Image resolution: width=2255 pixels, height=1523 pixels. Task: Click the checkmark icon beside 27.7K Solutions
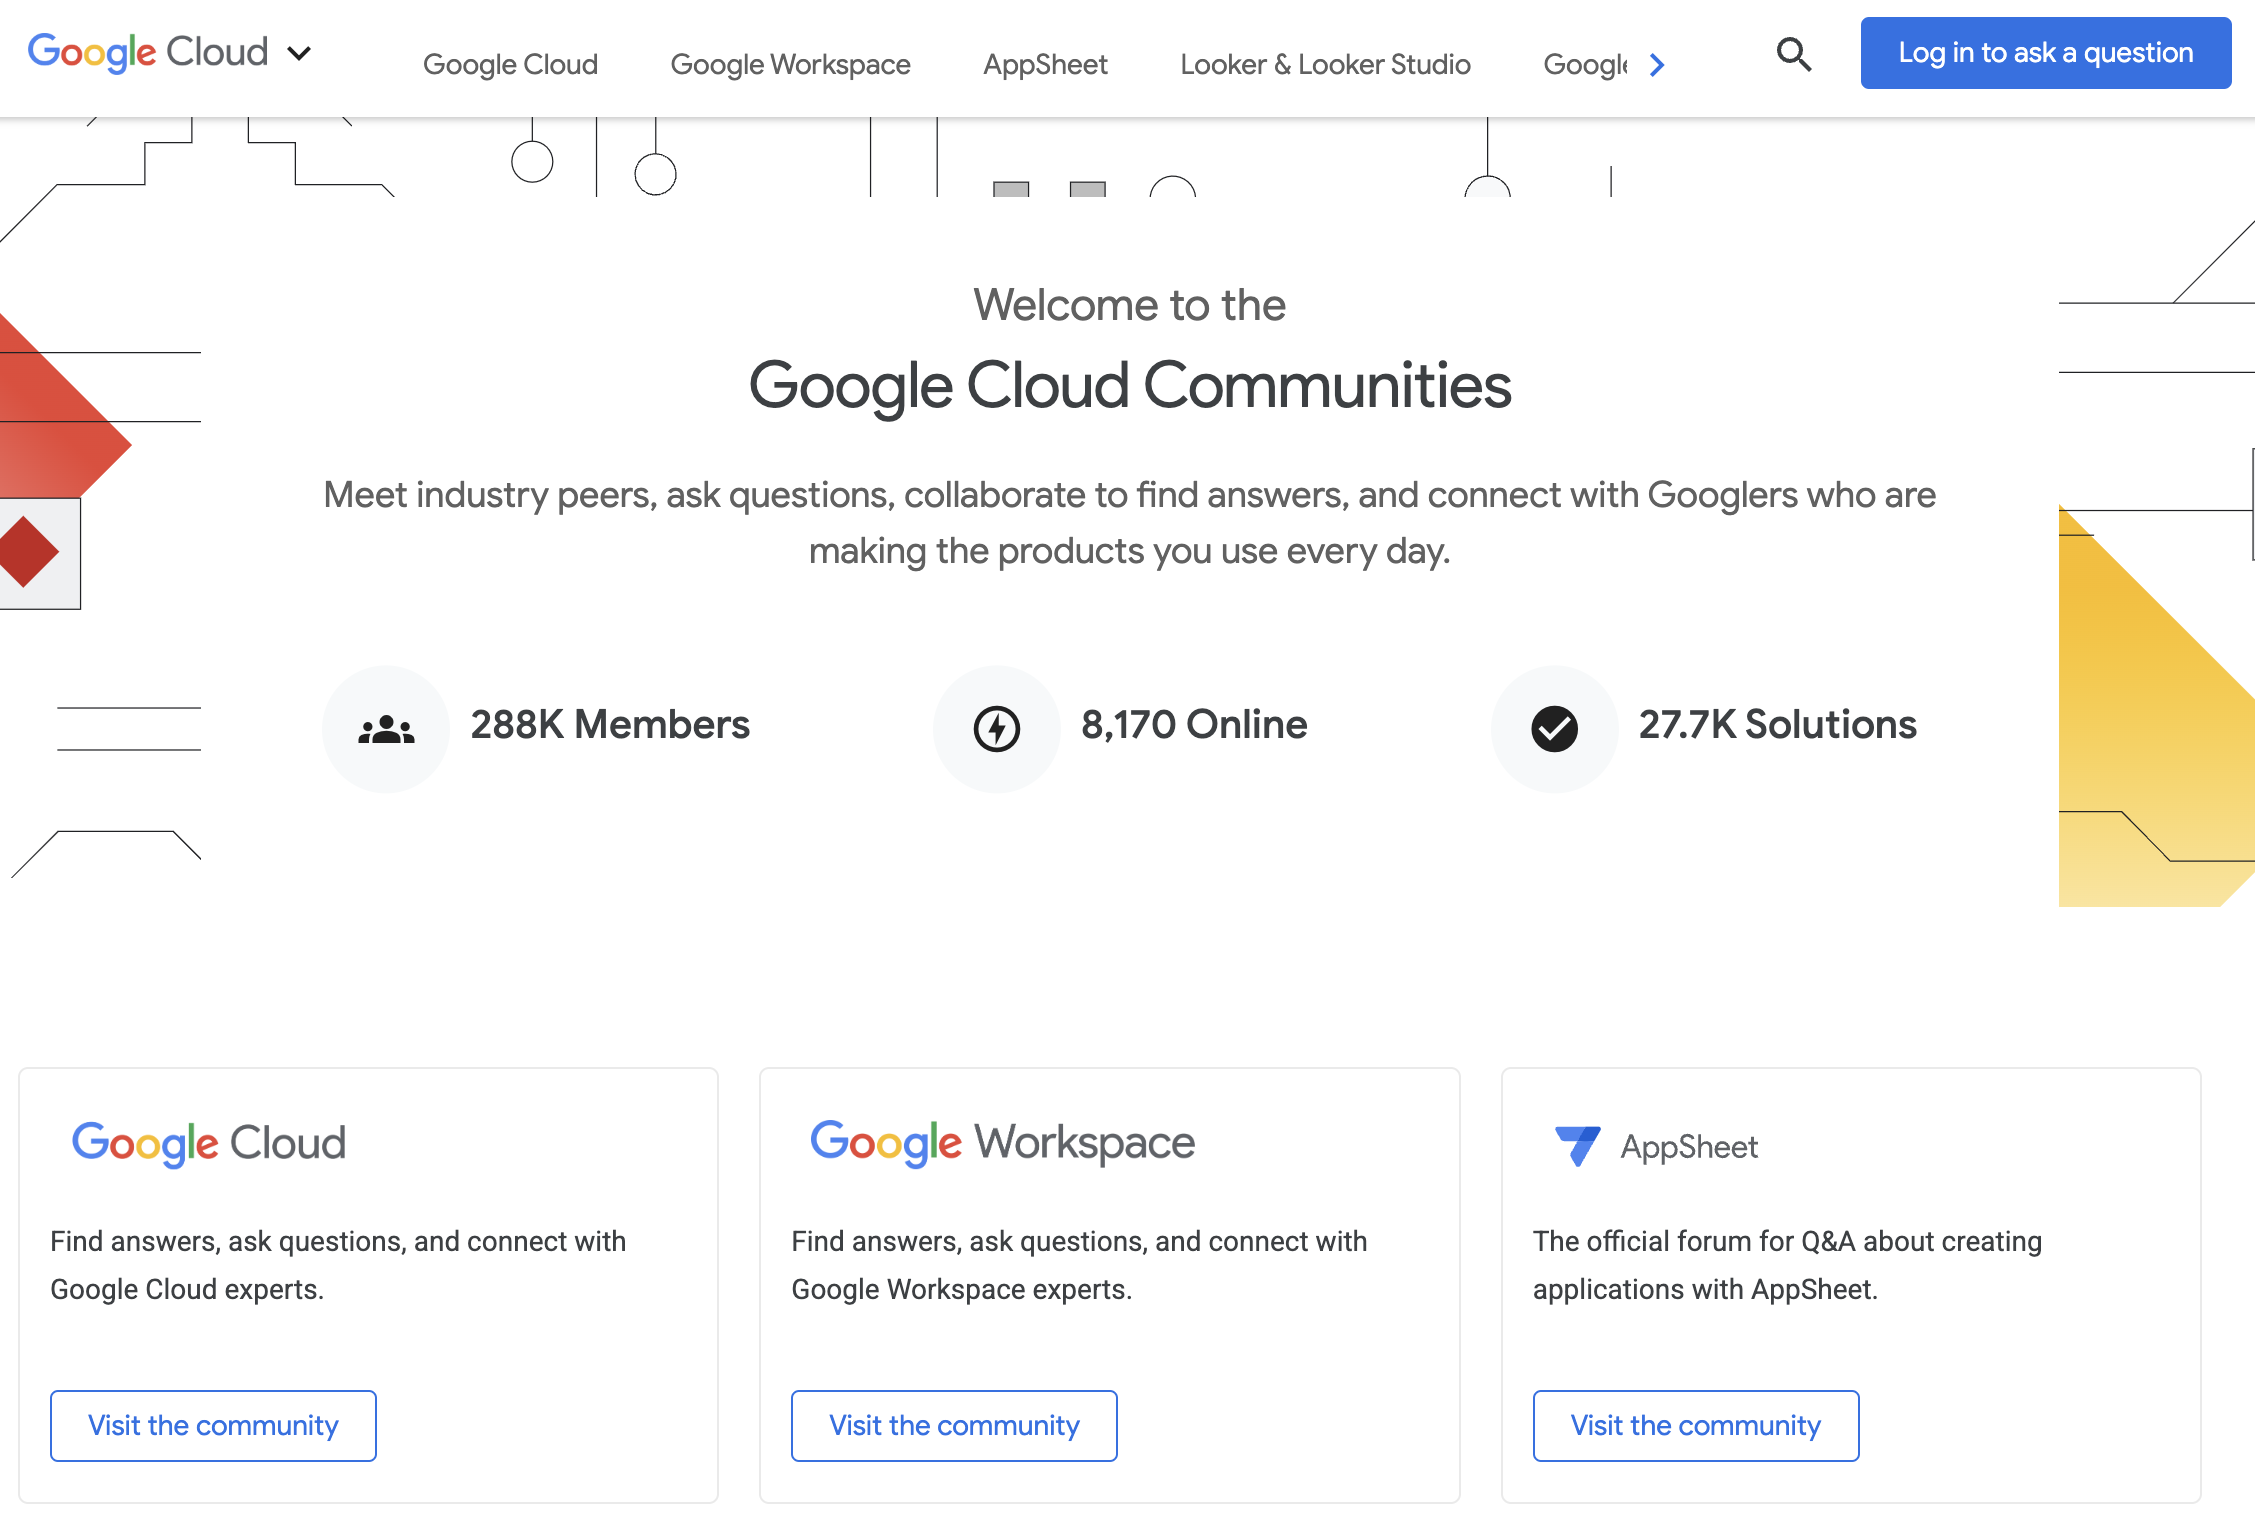1554,728
